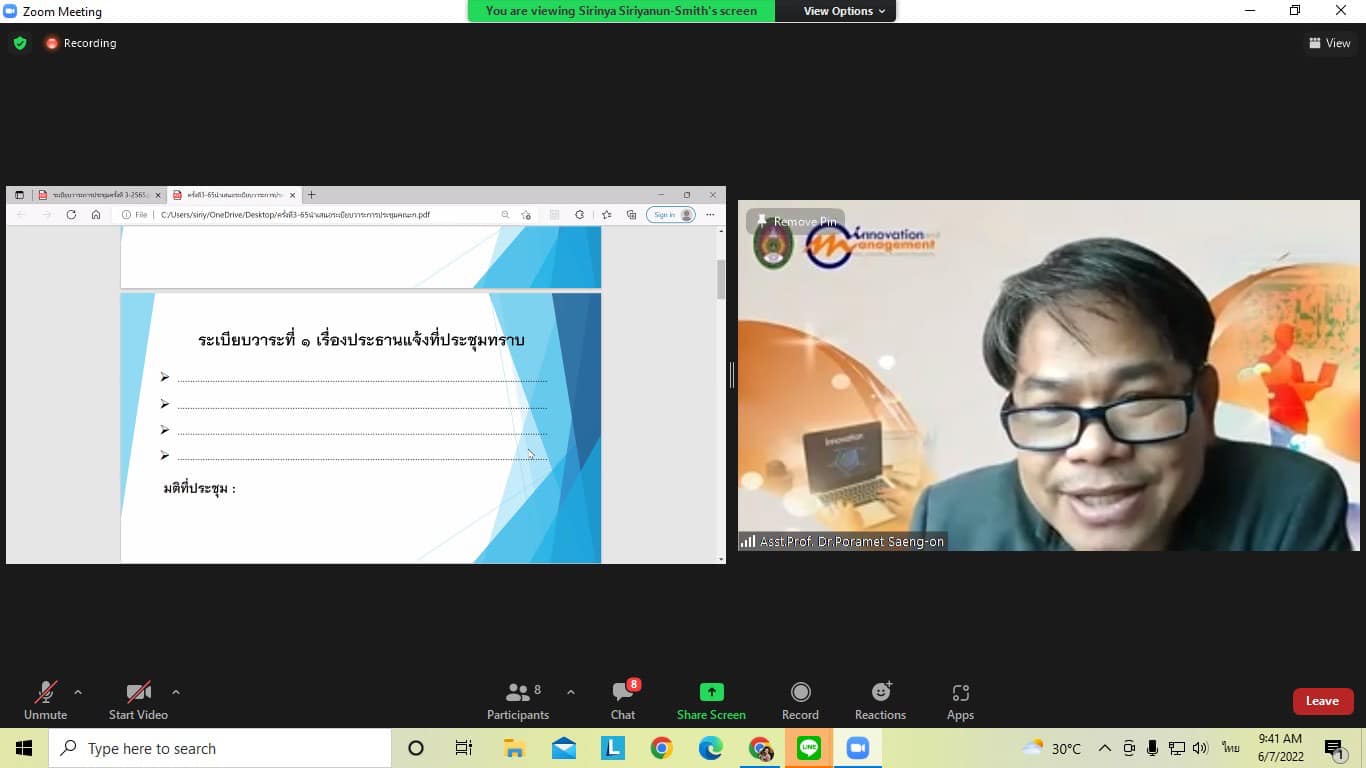Open the Chat panel
This screenshot has height=768, width=1366.
pos(623,700)
